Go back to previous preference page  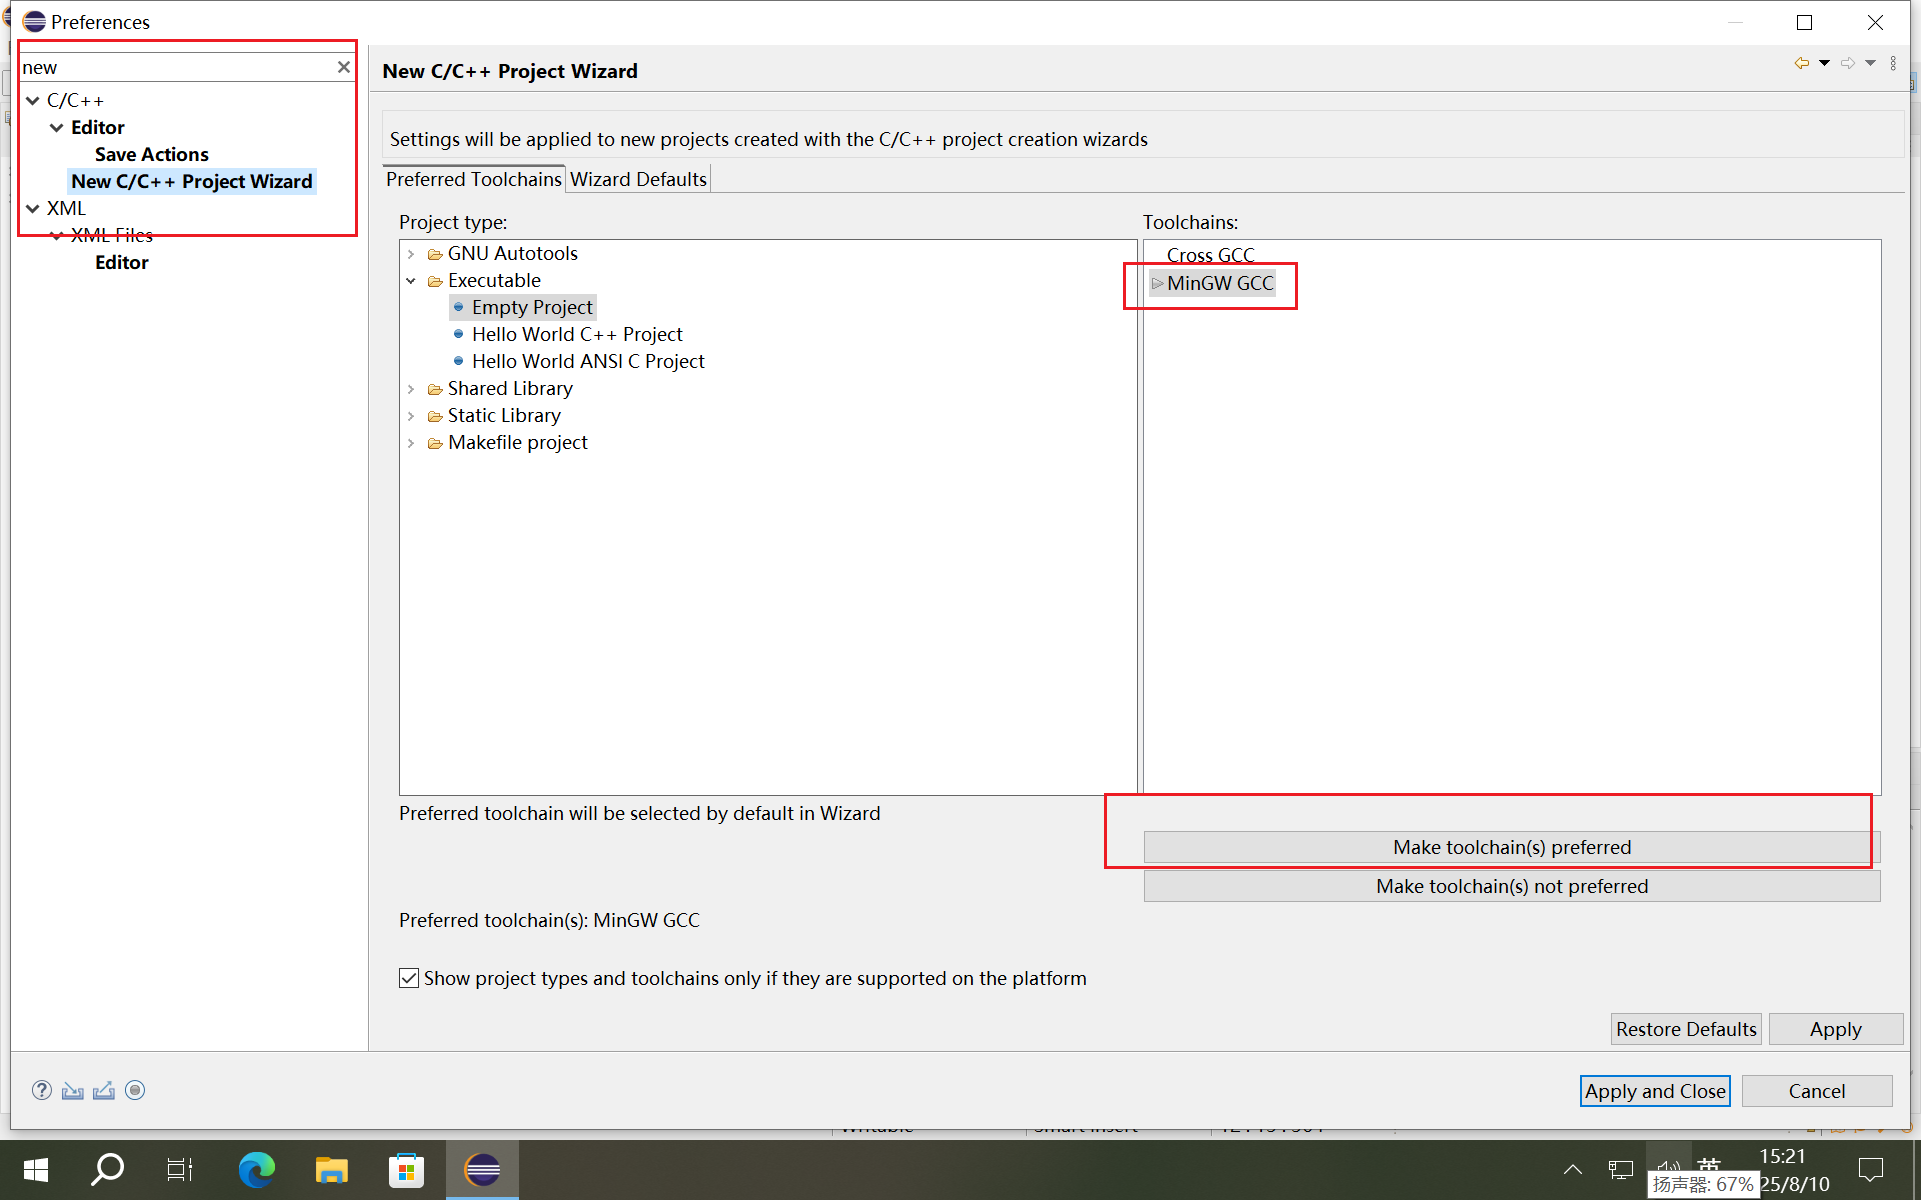point(1802,63)
